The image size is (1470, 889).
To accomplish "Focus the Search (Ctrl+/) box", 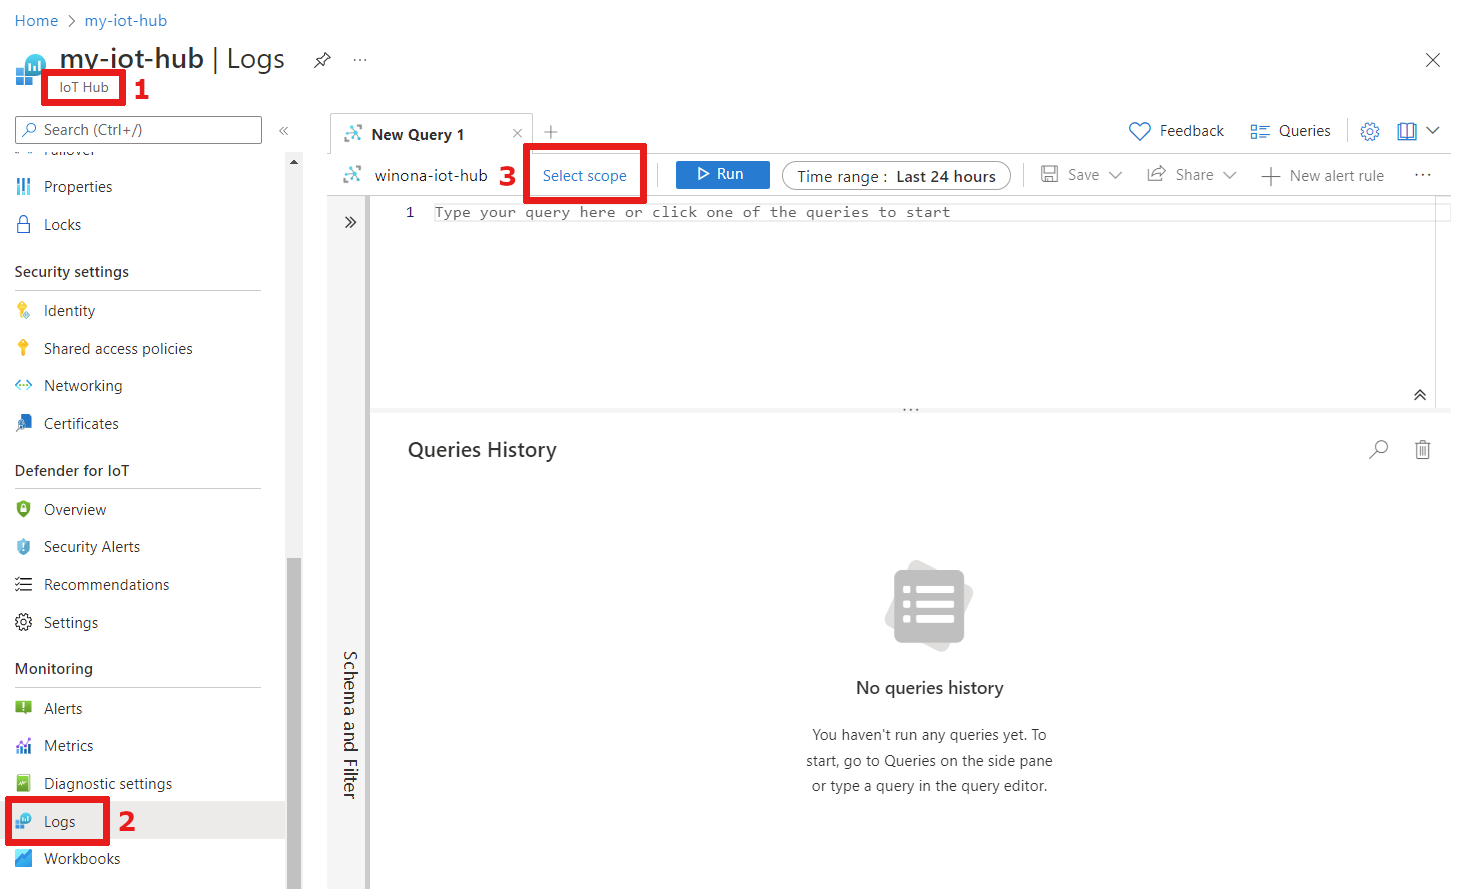I will (x=139, y=130).
